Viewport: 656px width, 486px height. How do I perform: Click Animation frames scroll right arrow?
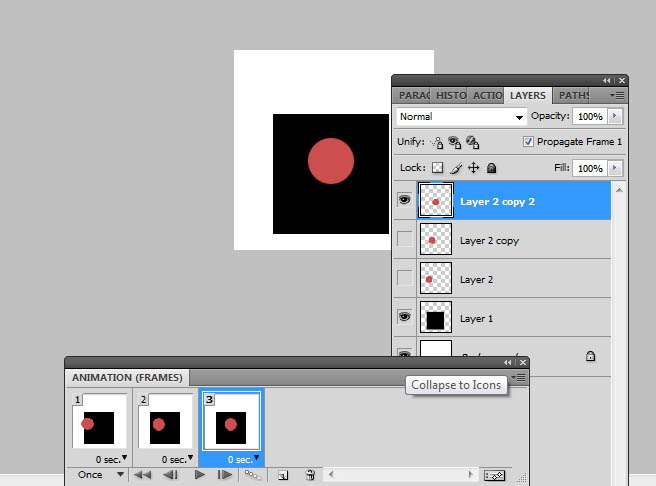470,474
